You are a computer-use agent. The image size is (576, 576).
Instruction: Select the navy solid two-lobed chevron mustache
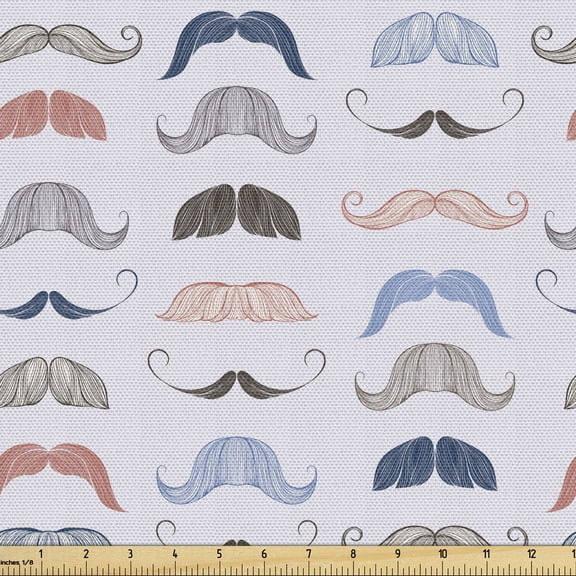pyautogui.click(x=435, y=463)
